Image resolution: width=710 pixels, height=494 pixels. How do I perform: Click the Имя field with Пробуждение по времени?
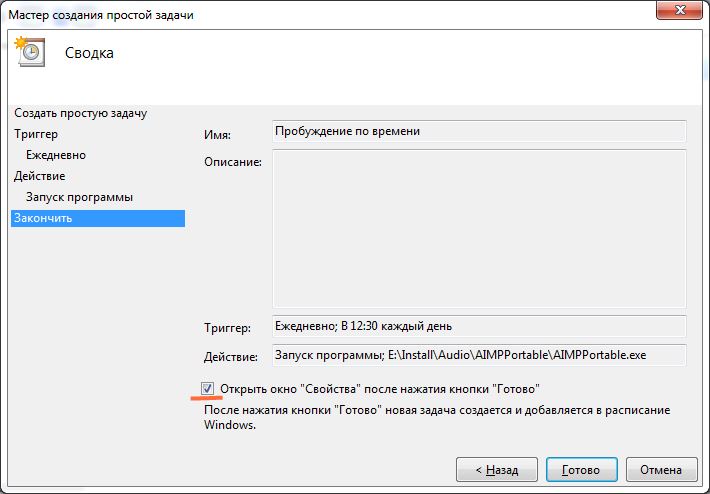pyautogui.click(x=479, y=131)
